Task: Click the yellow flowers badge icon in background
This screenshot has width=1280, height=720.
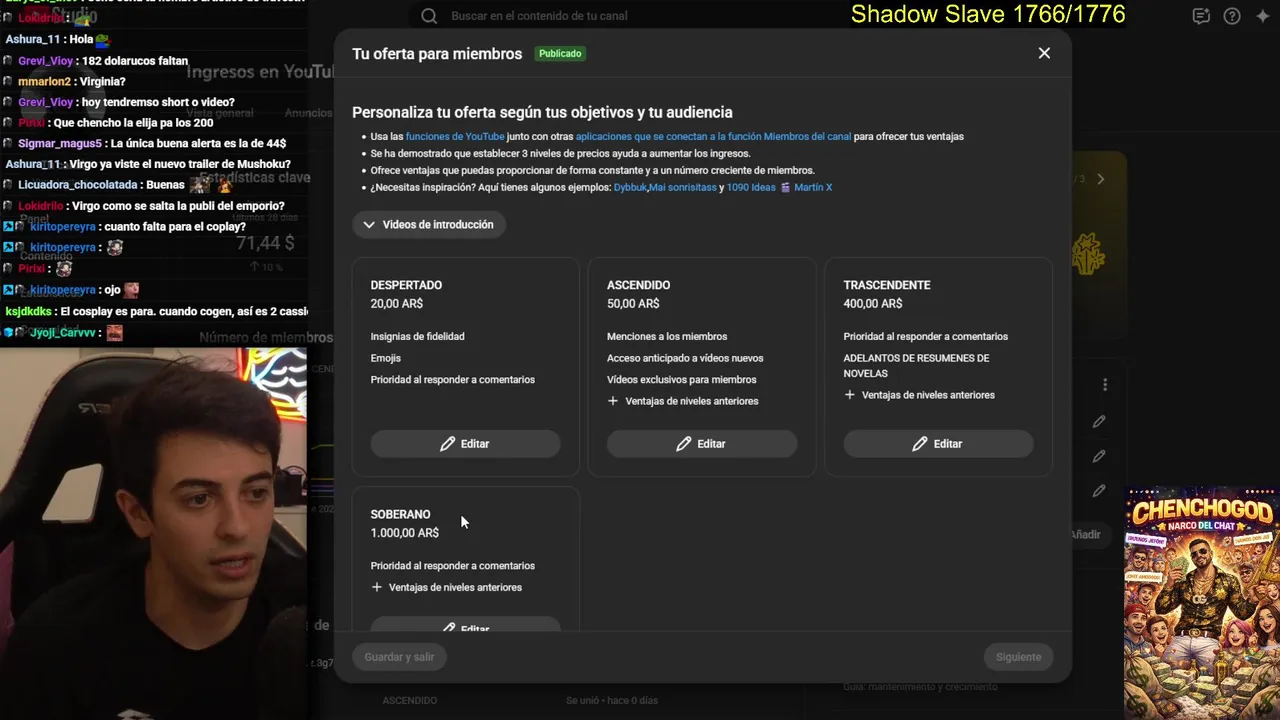Action: point(1088,254)
